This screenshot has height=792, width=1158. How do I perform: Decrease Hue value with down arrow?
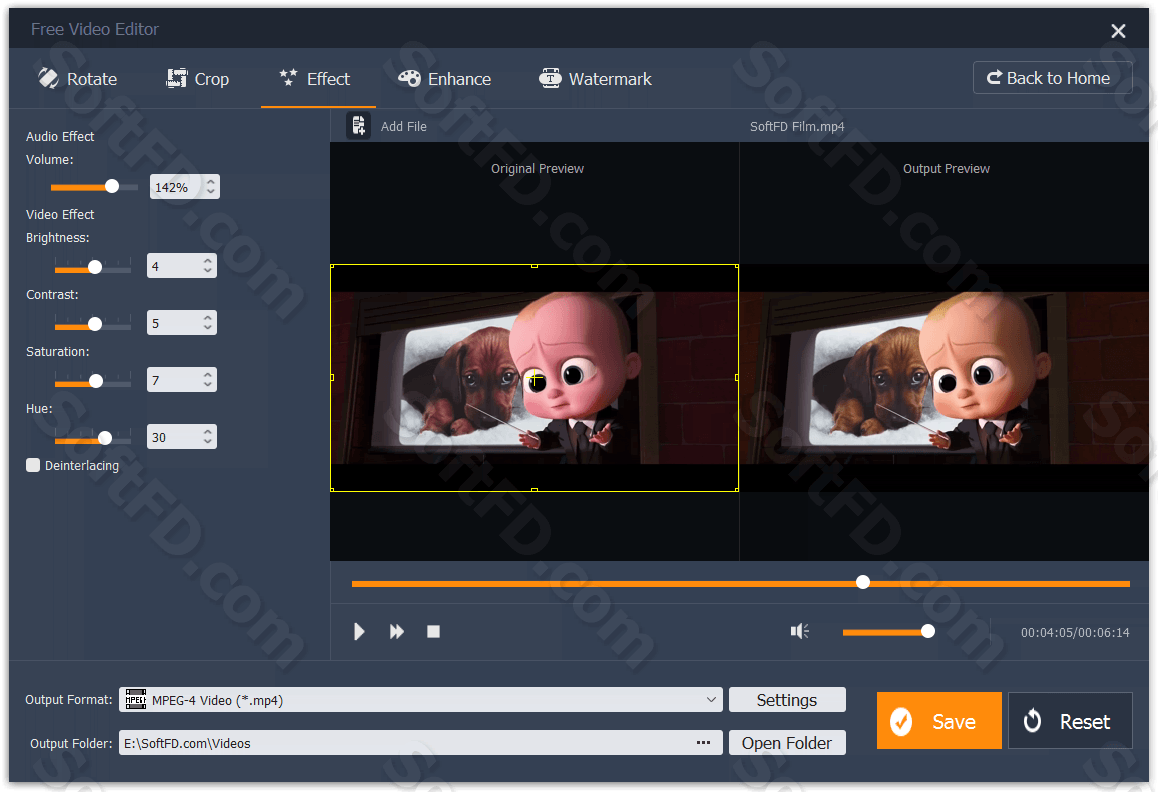pos(208,442)
